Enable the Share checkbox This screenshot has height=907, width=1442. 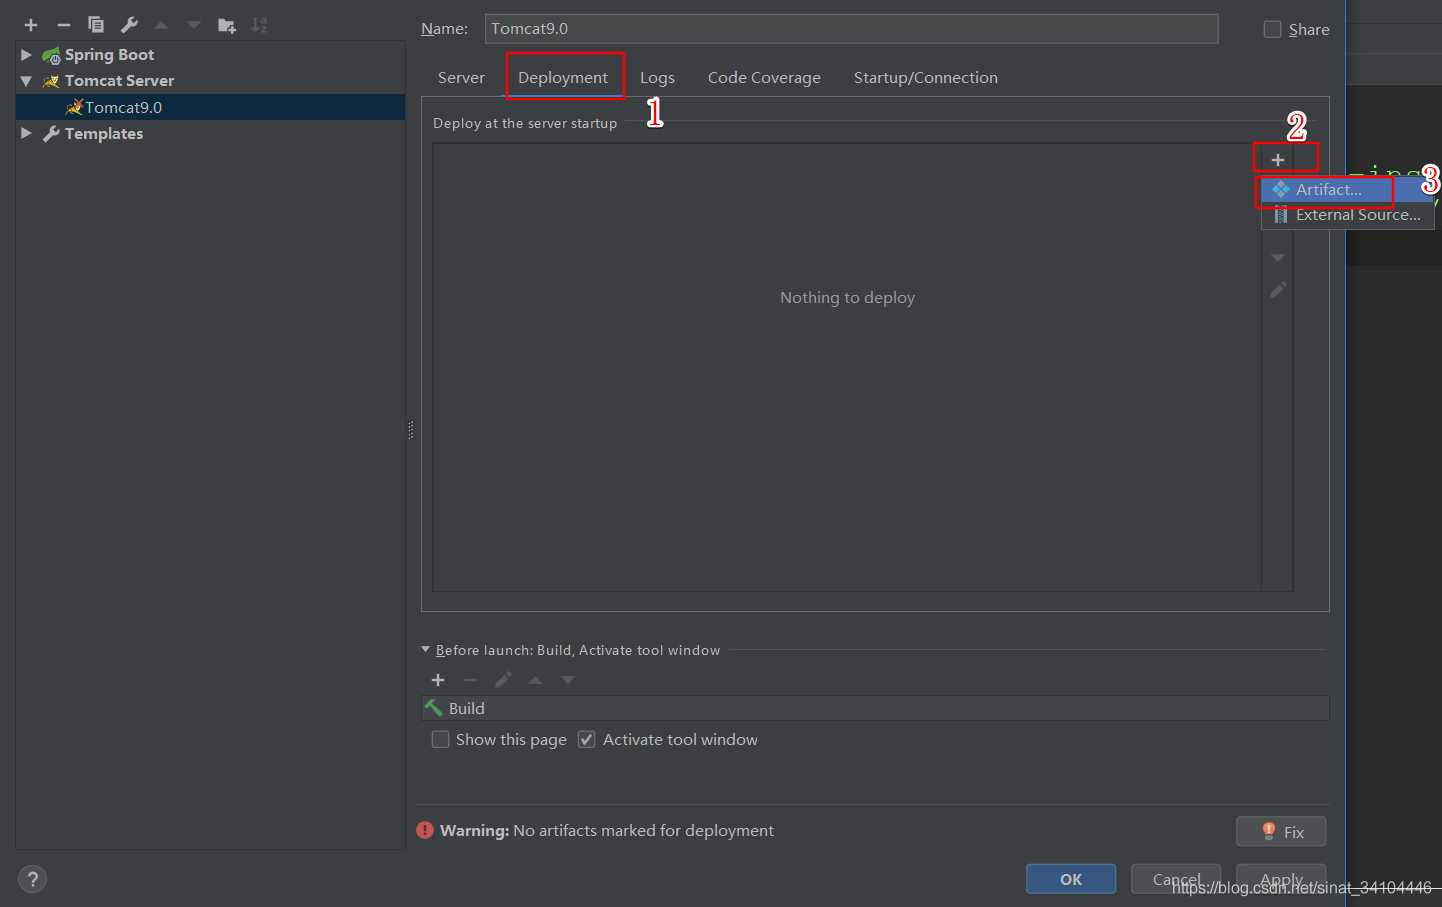pyautogui.click(x=1272, y=29)
